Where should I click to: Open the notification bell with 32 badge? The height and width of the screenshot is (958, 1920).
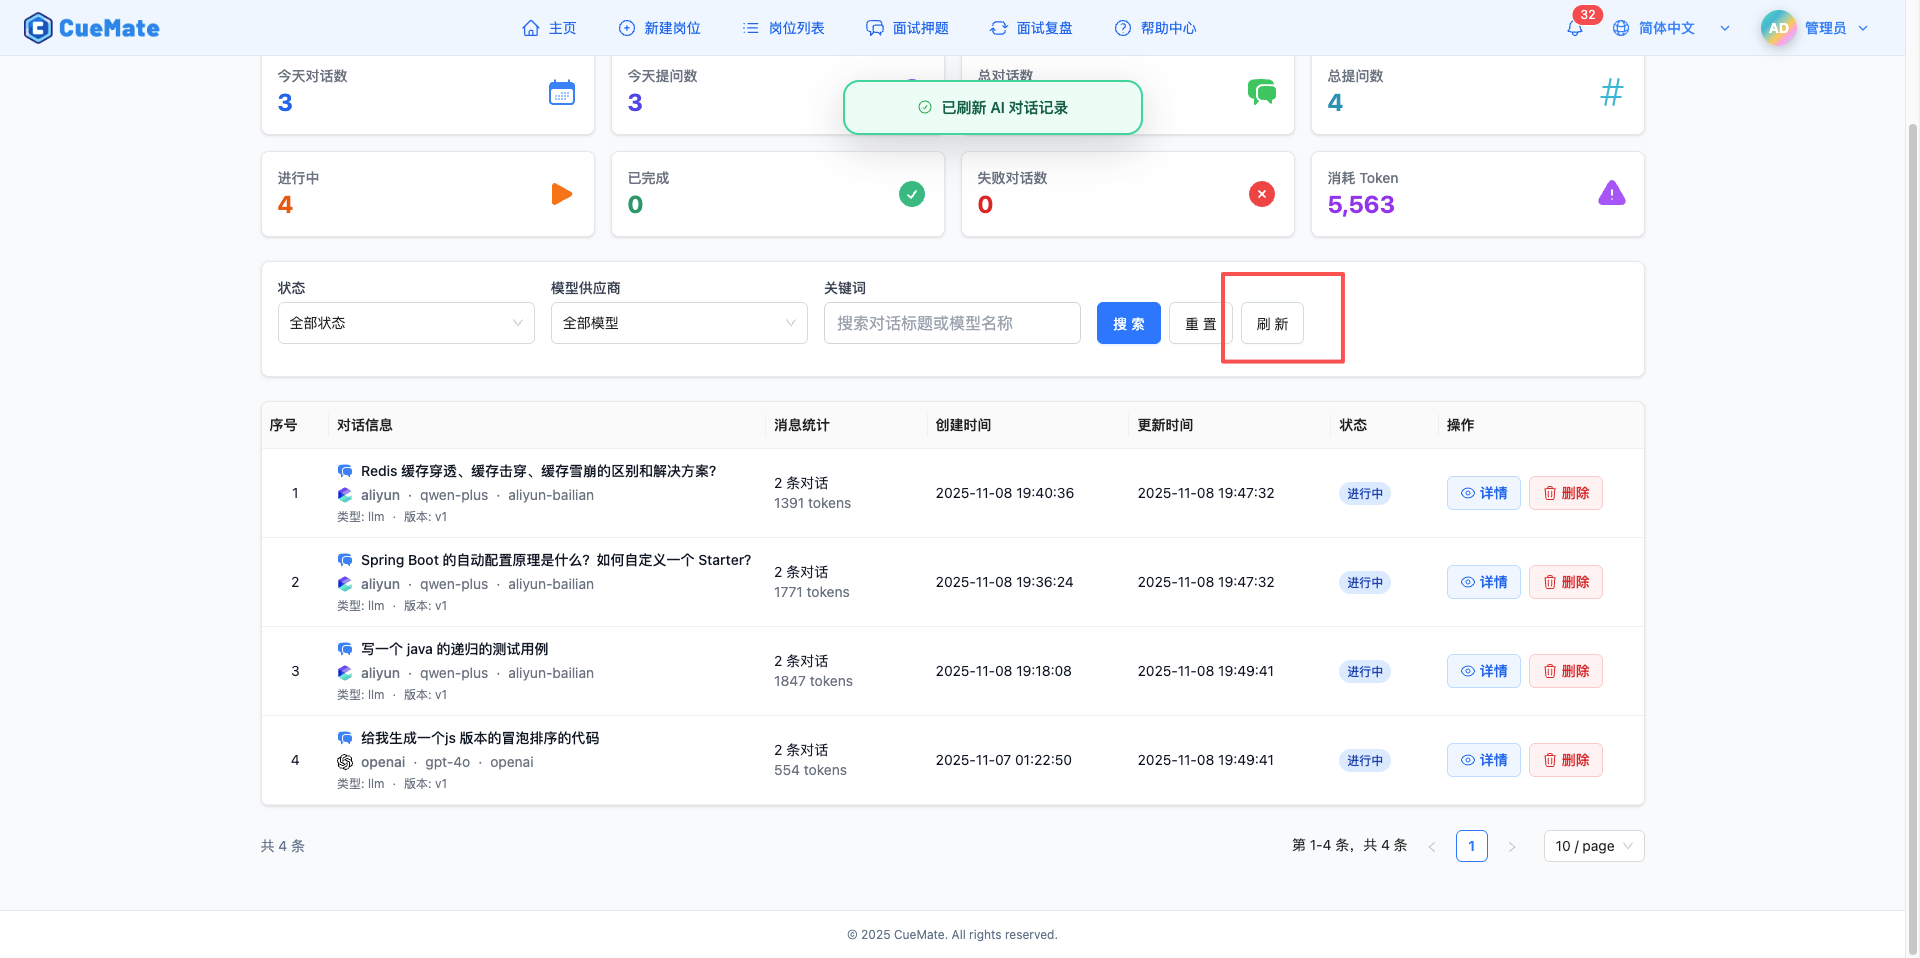pyautogui.click(x=1575, y=28)
